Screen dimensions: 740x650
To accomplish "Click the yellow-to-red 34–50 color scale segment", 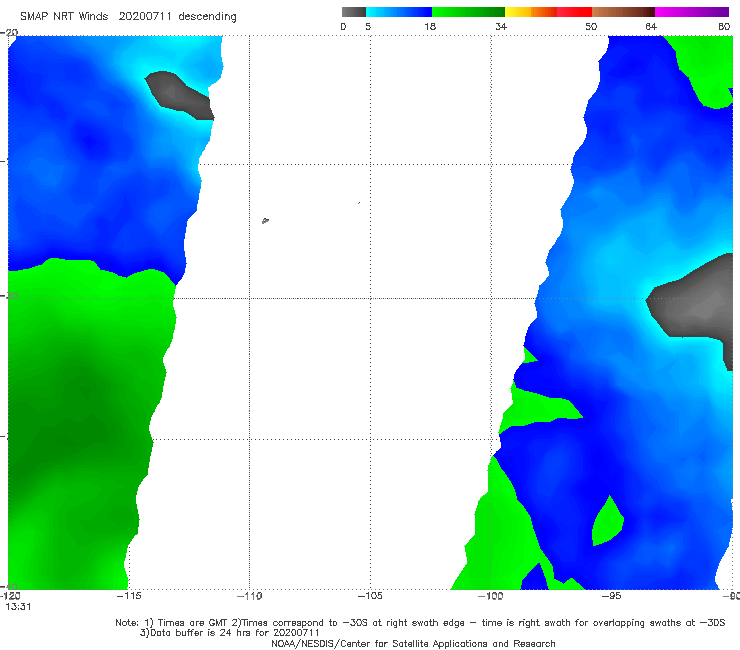I will pyautogui.click(x=548, y=12).
